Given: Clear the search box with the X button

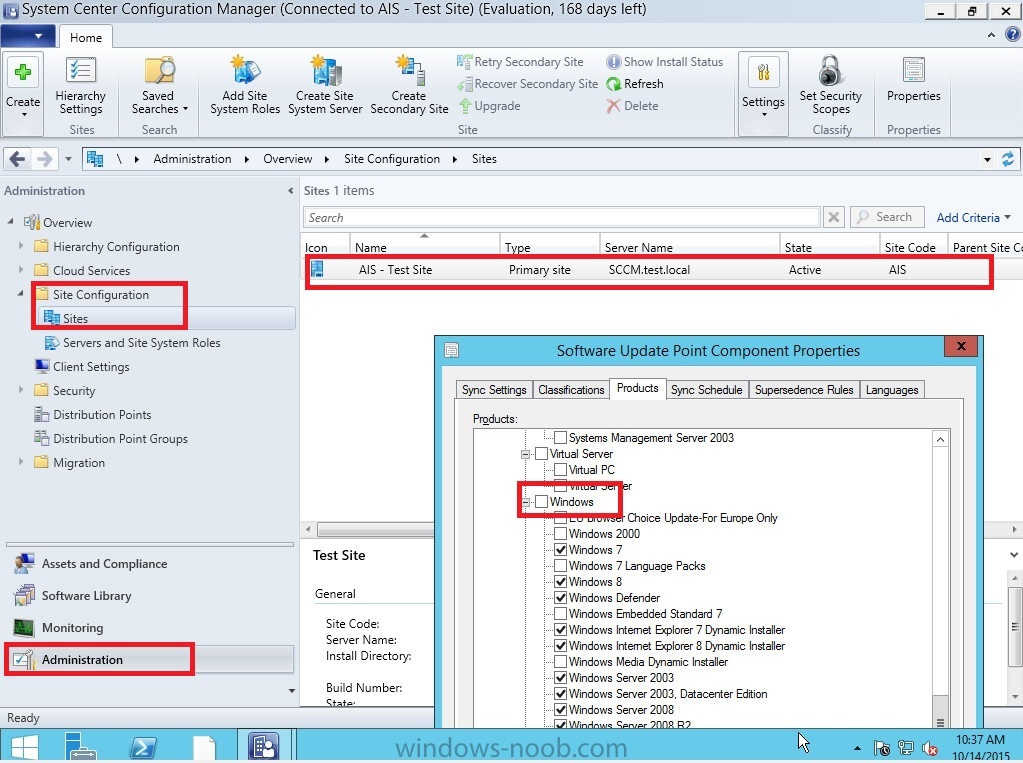Looking at the screenshot, I should tap(833, 217).
